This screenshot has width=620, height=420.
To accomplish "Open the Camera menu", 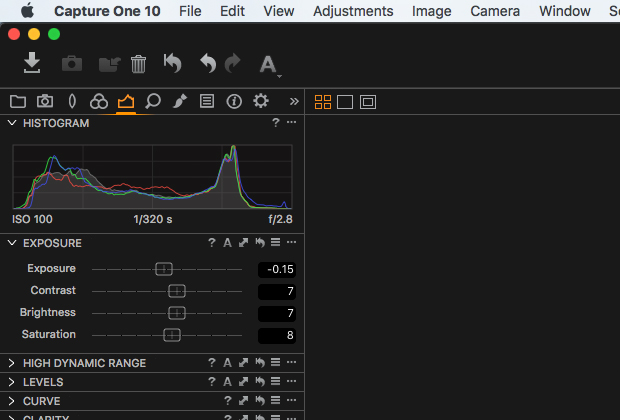I will pos(495,11).
